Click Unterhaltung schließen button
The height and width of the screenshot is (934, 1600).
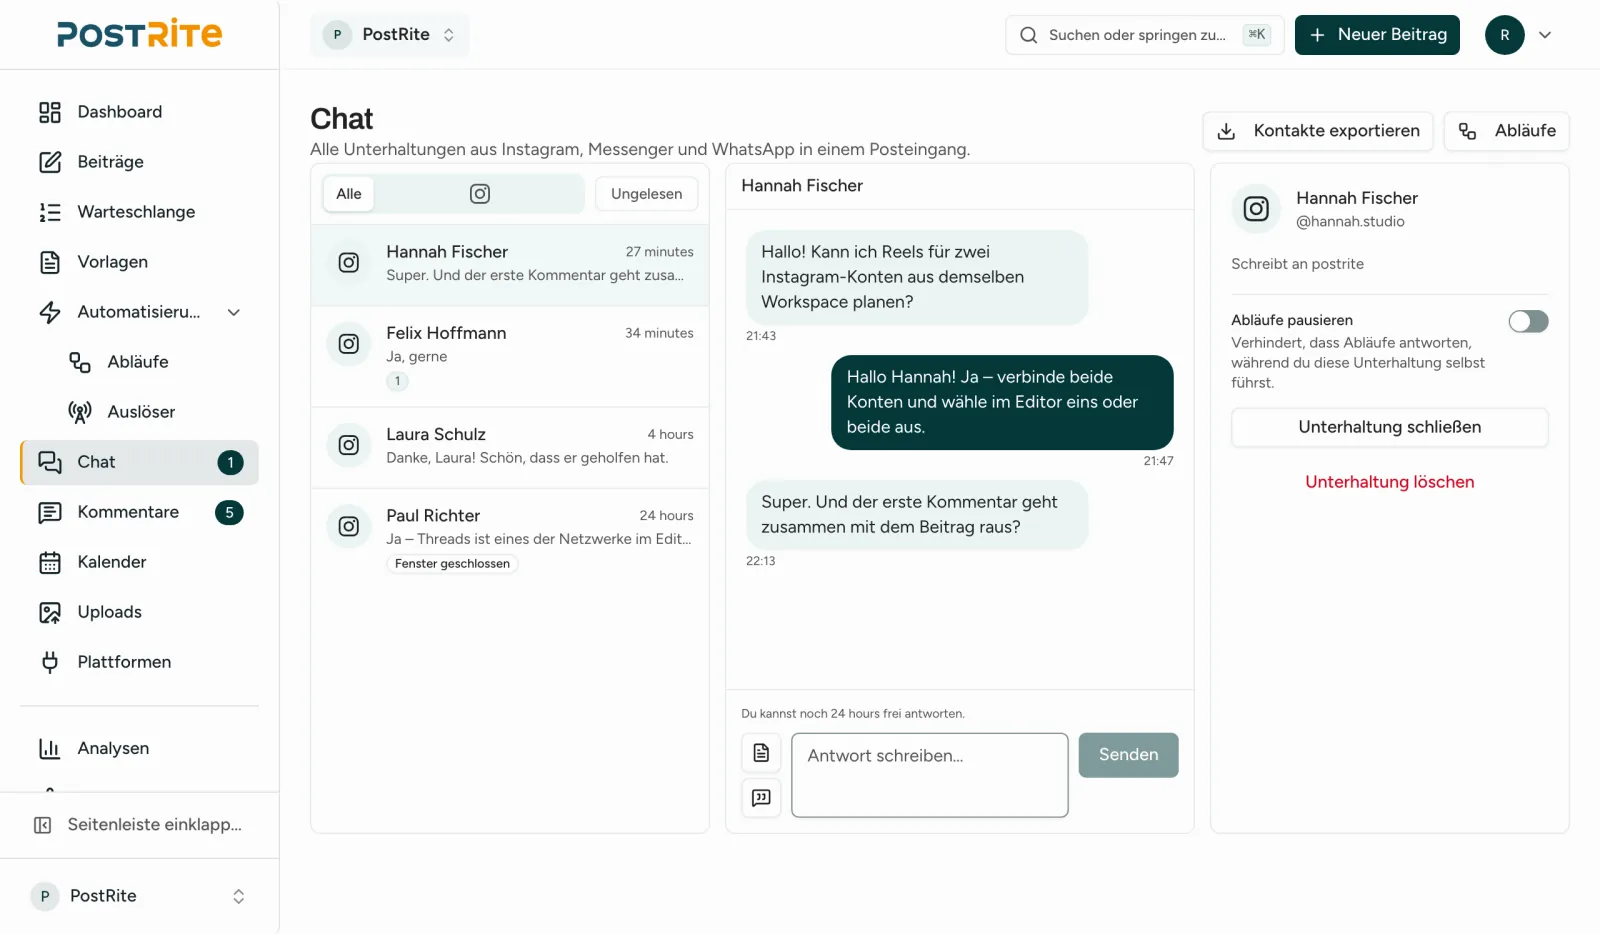[1390, 427]
